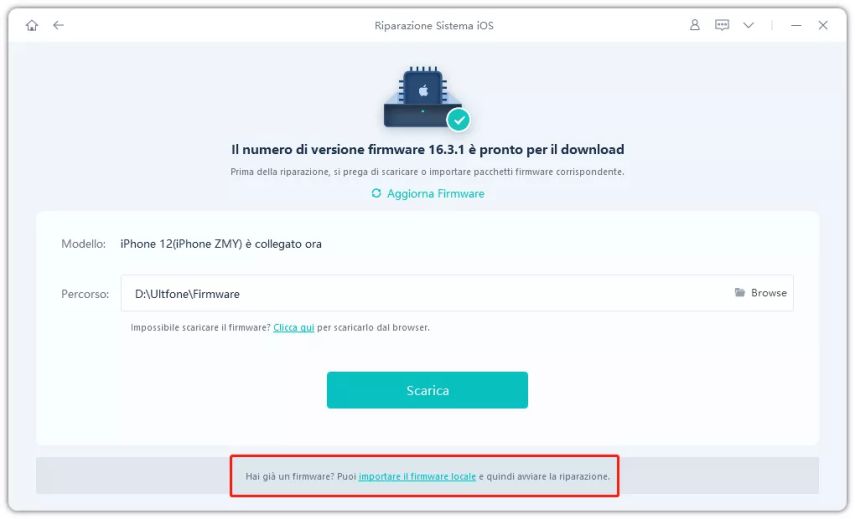Close the Riparazione Sistema iOS window
Viewport: 855px width, 519px height.
tap(823, 25)
